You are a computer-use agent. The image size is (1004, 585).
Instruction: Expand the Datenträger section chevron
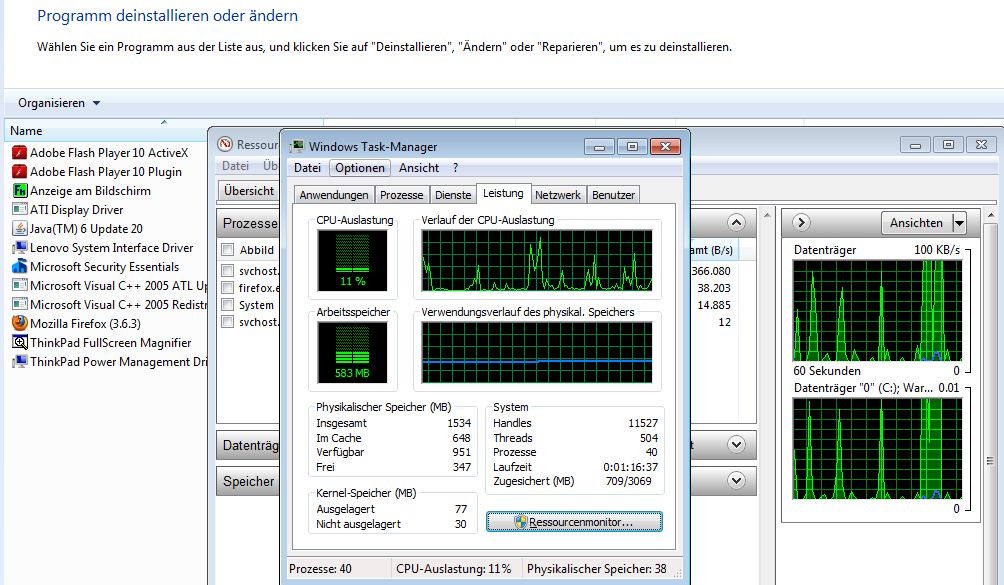point(736,445)
